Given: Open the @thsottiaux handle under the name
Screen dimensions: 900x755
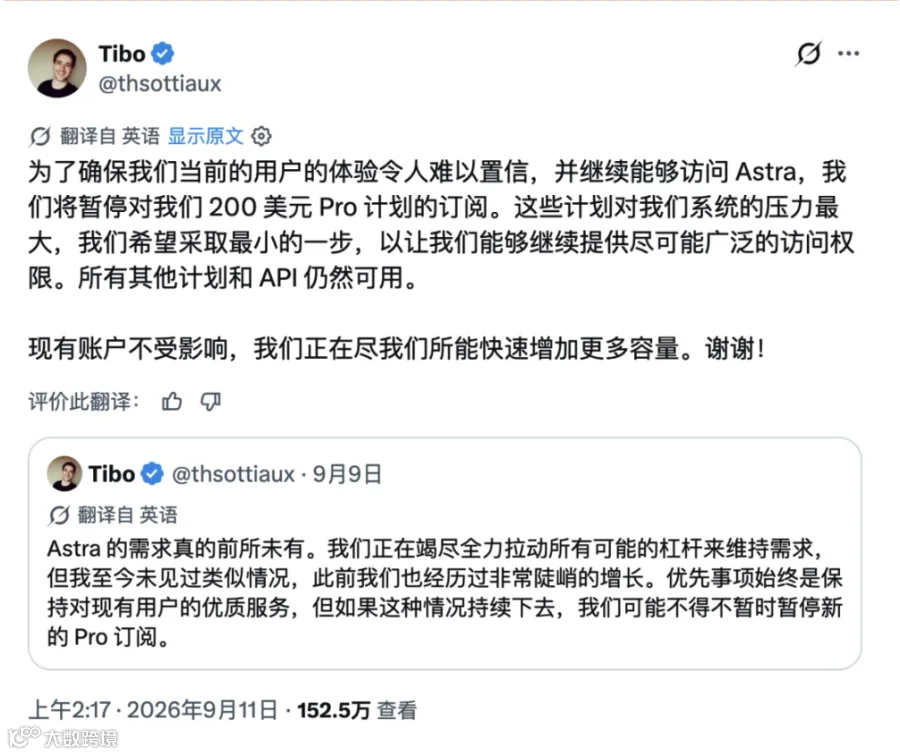Looking at the screenshot, I should pos(160,84).
